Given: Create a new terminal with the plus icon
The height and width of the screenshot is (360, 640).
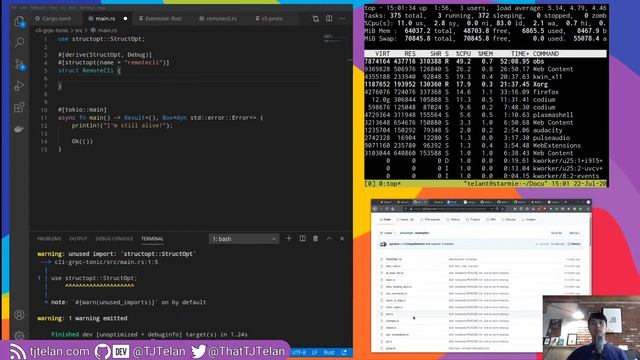Looking at the screenshot, I should [x=289, y=238].
